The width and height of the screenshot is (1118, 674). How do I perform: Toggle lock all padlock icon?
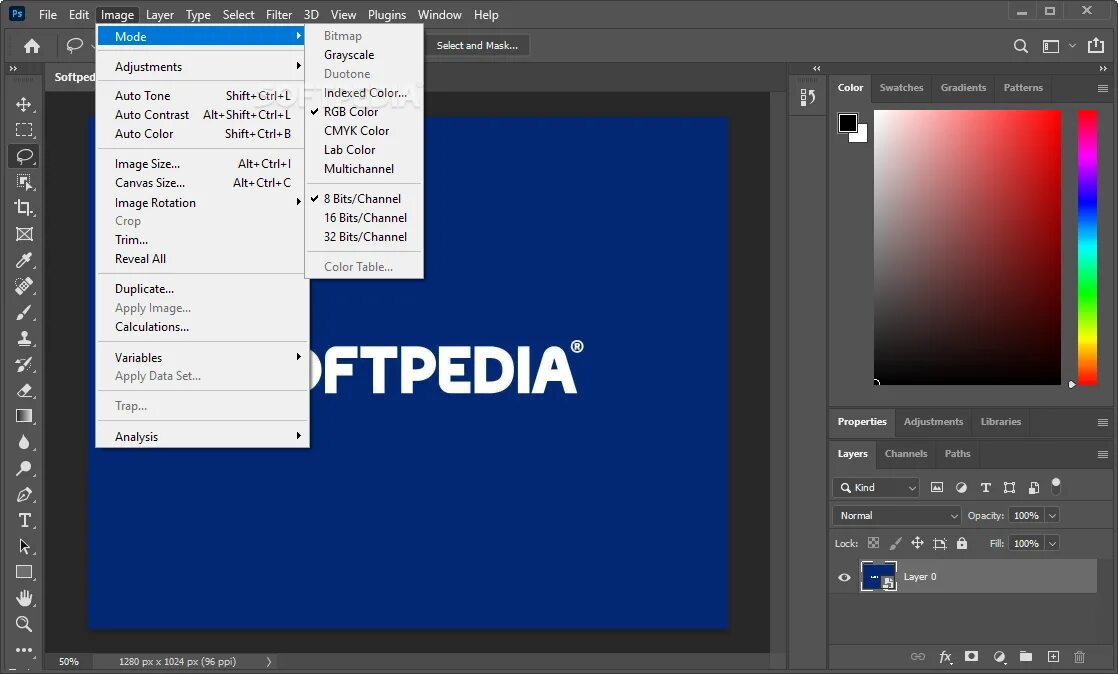(x=962, y=543)
